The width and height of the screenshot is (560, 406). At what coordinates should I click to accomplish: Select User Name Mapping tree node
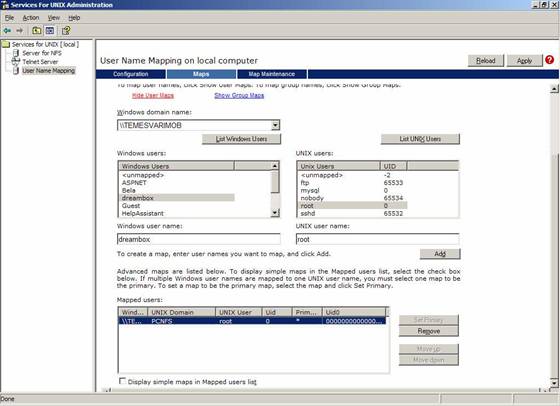pyautogui.click(x=49, y=71)
